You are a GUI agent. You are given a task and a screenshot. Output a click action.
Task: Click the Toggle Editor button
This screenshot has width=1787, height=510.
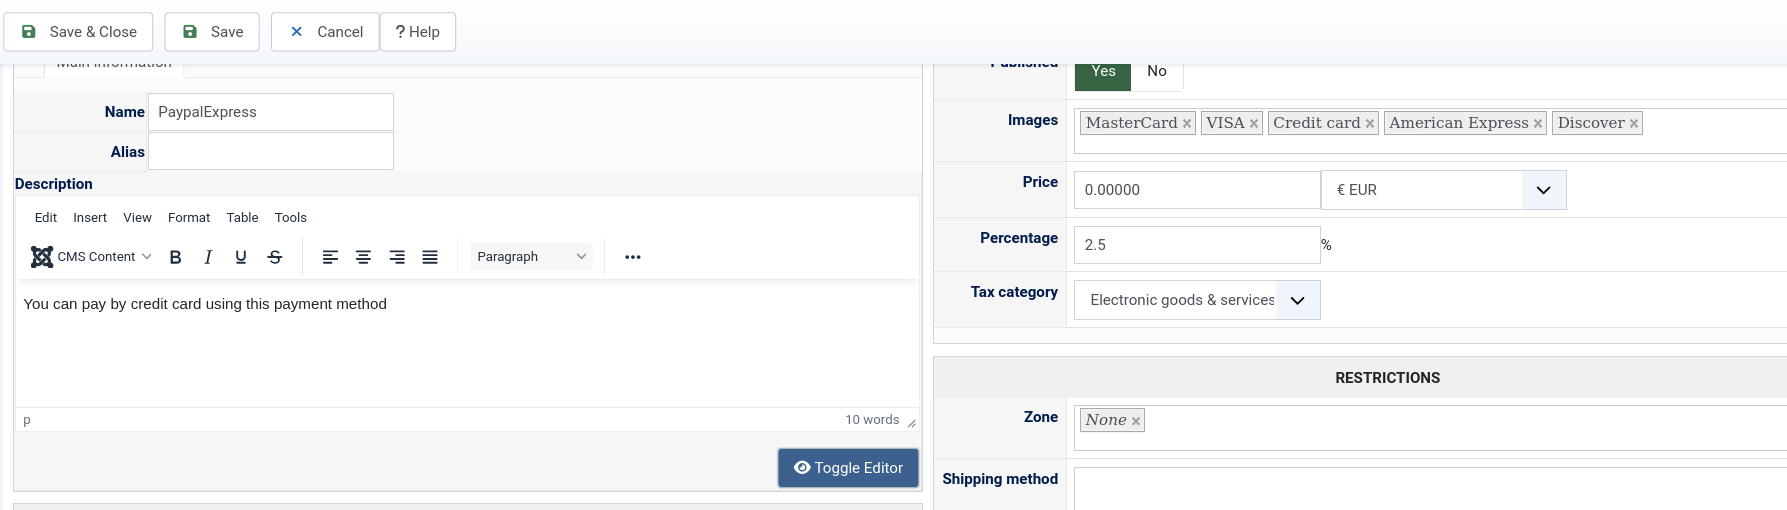(x=848, y=468)
